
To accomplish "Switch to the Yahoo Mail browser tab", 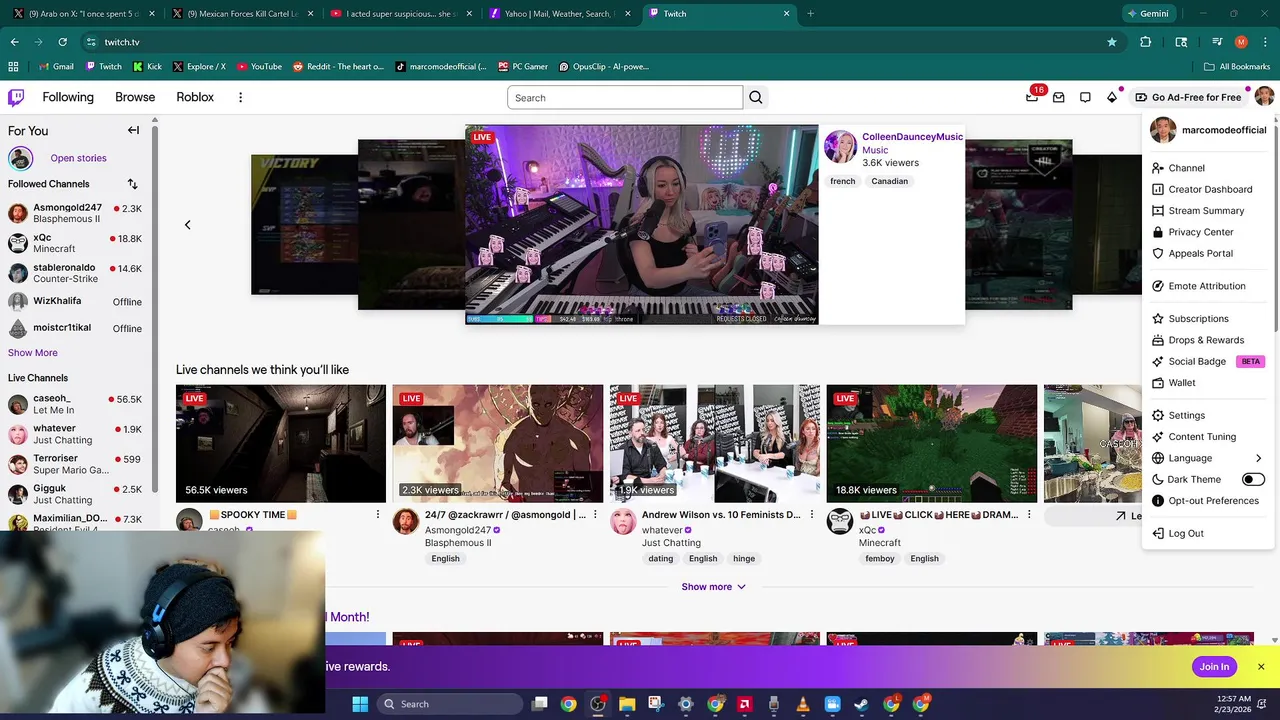I will tap(560, 14).
